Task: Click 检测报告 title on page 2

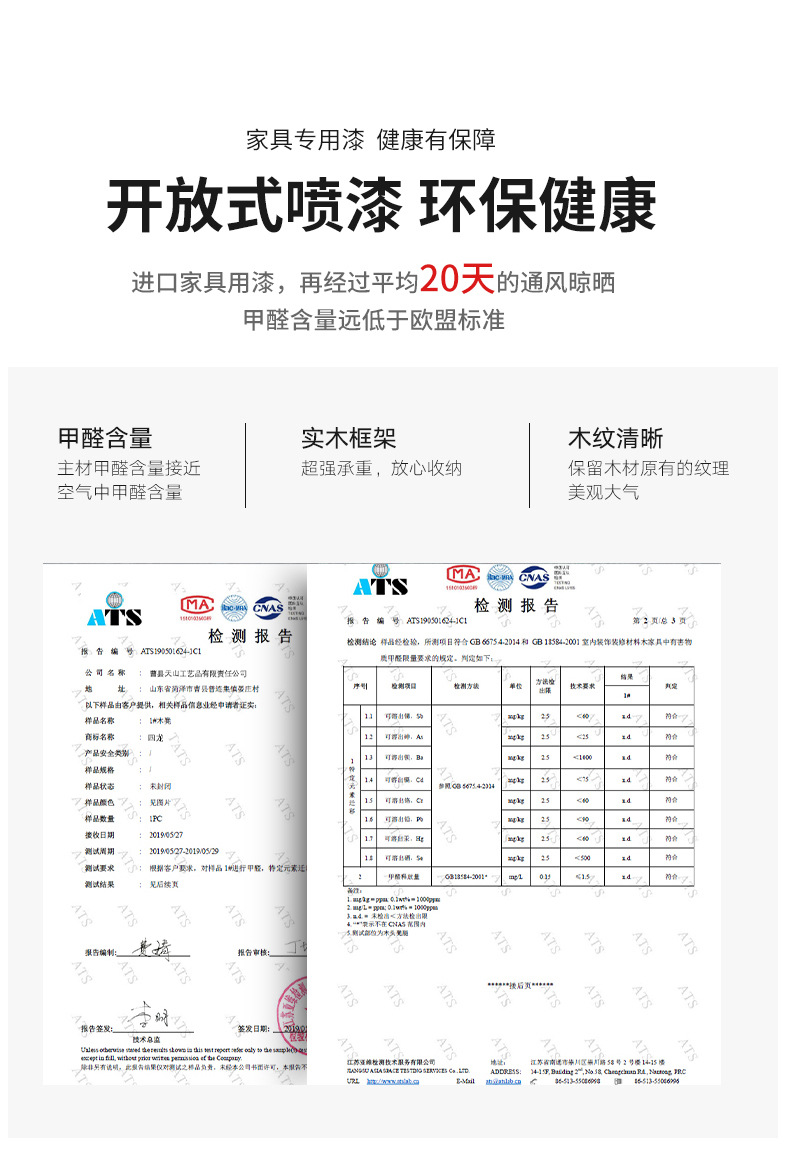Action: tap(516, 605)
